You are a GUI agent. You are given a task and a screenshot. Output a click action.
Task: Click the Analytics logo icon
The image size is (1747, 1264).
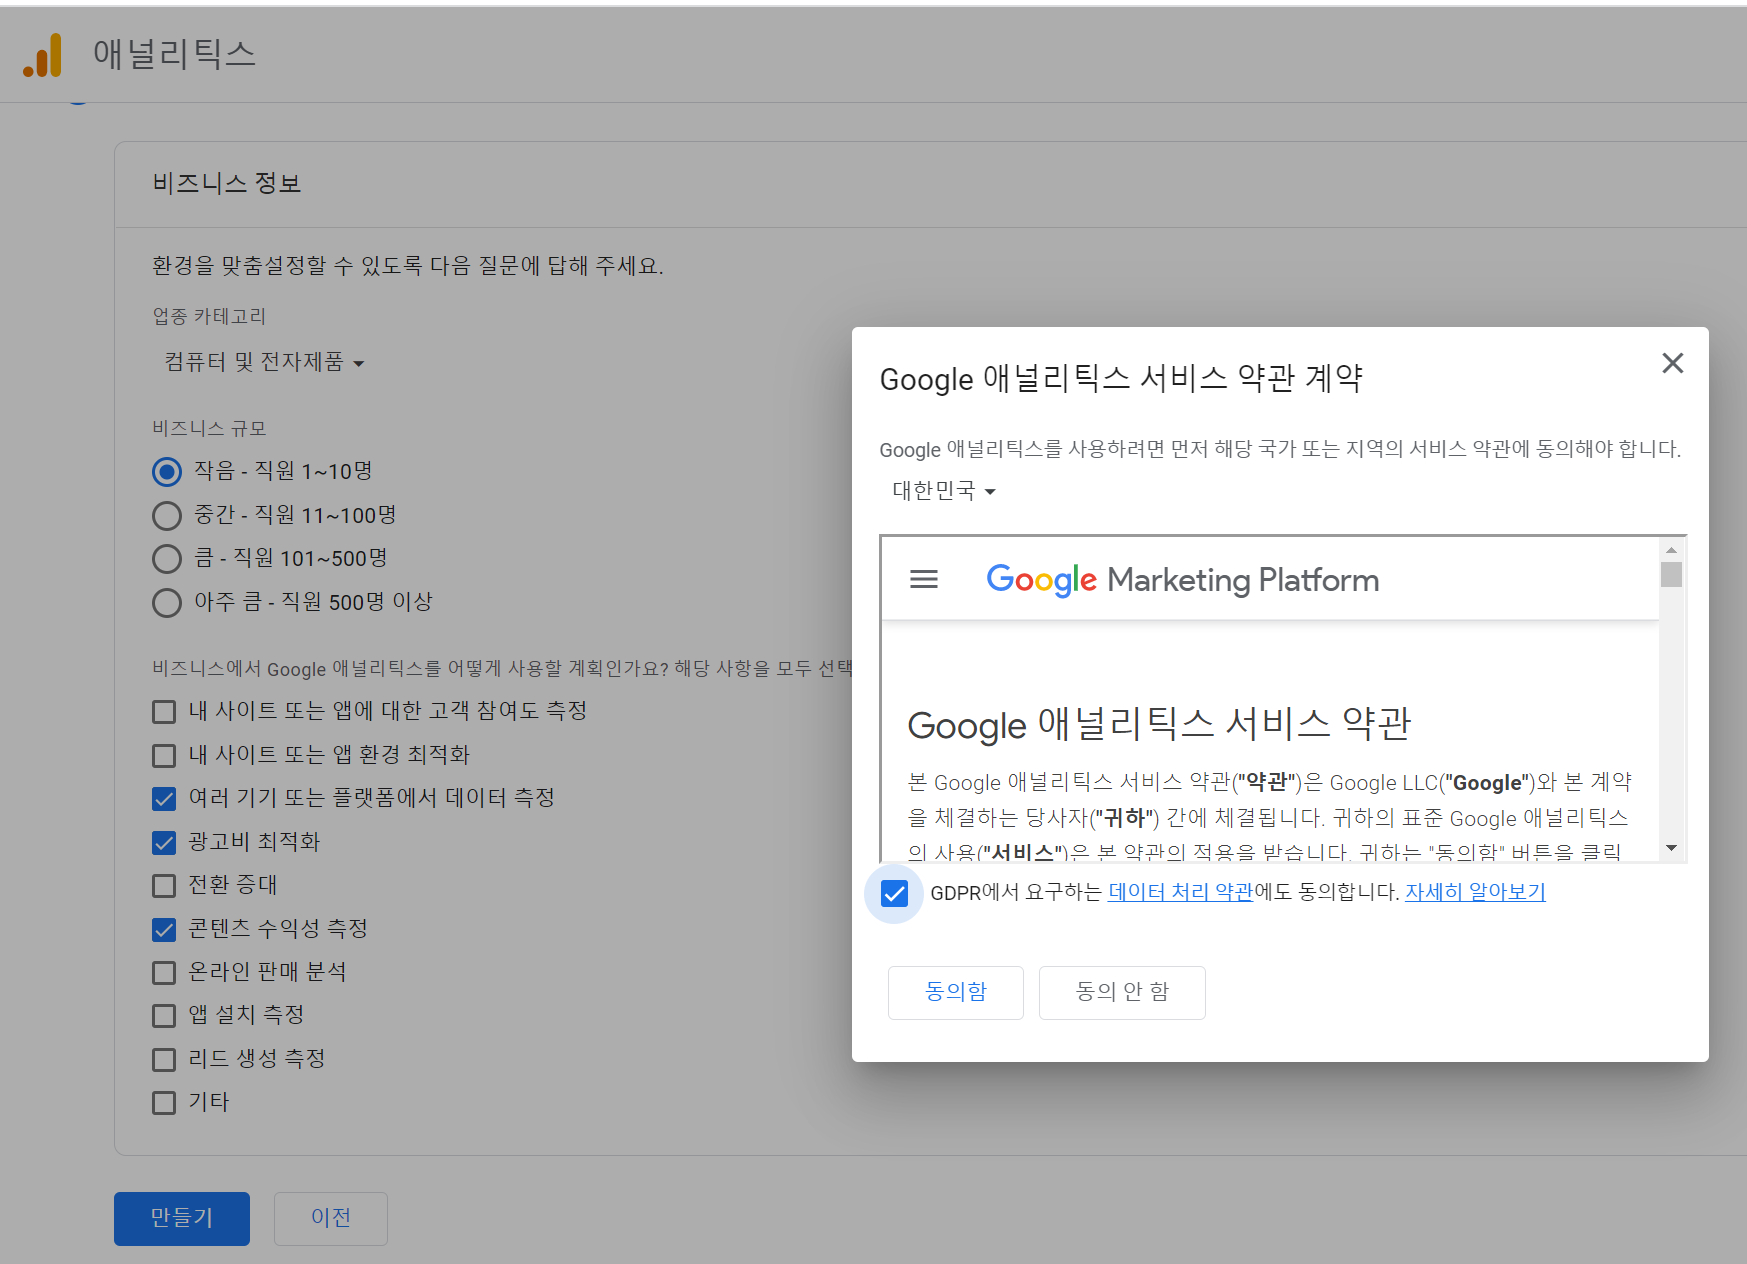43,55
